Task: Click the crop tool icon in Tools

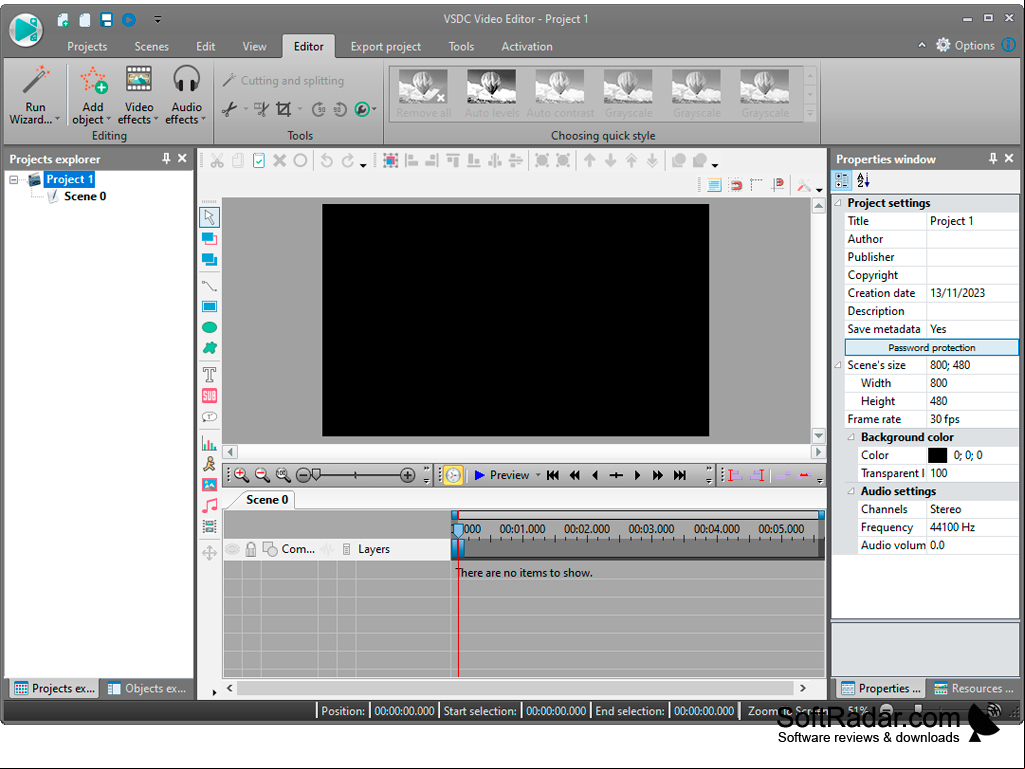Action: click(283, 109)
